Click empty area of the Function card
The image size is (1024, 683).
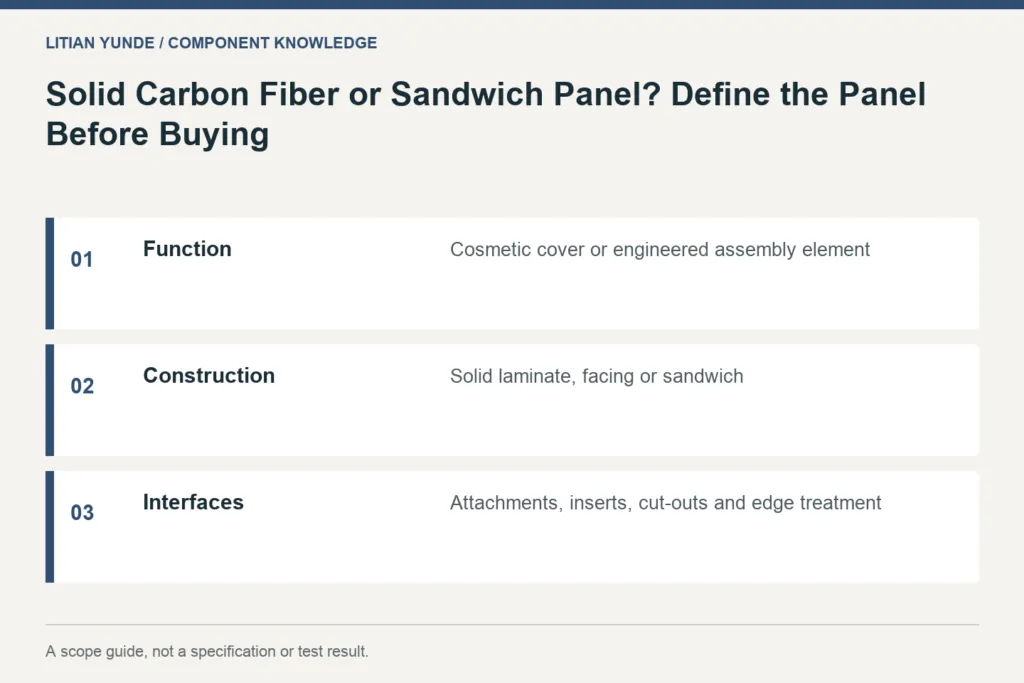(588, 297)
